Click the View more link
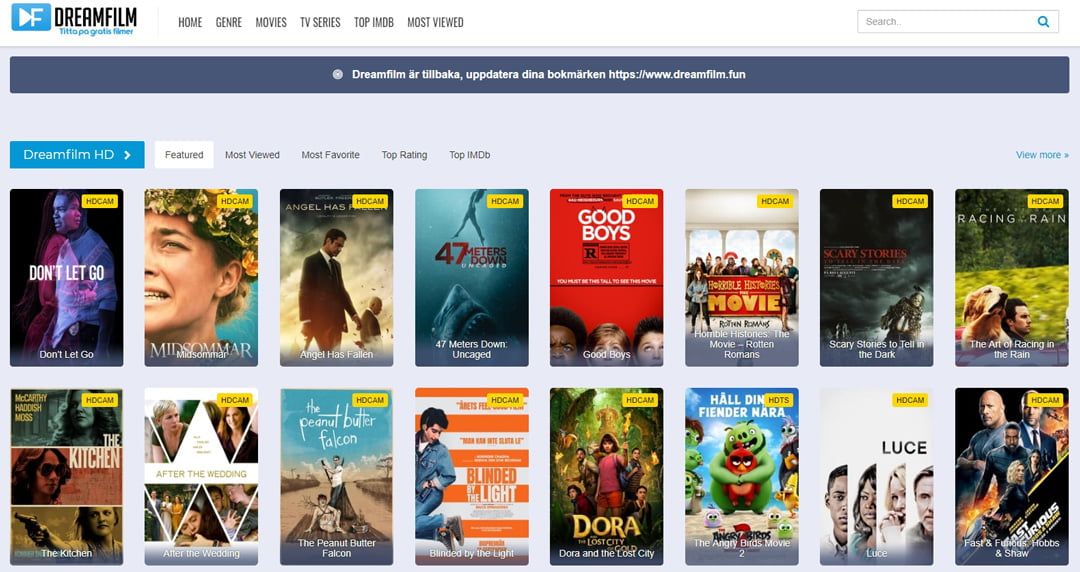Image resolution: width=1080 pixels, height=572 pixels. pyautogui.click(x=1042, y=155)
